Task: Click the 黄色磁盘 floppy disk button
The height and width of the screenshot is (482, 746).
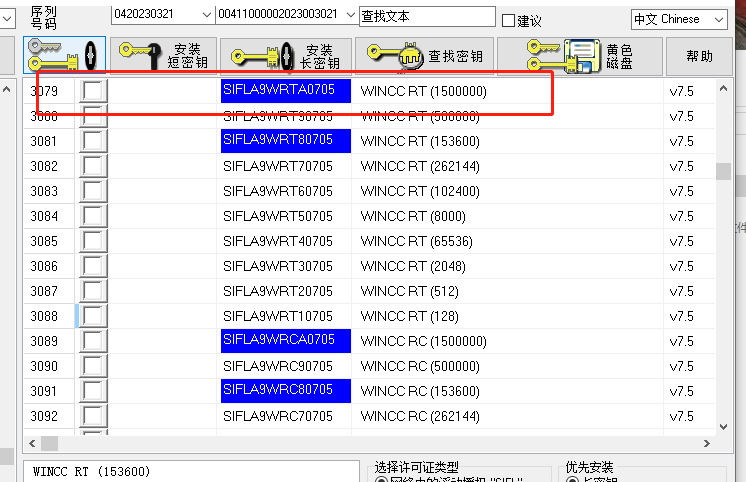Action: (x=580, y=56)
